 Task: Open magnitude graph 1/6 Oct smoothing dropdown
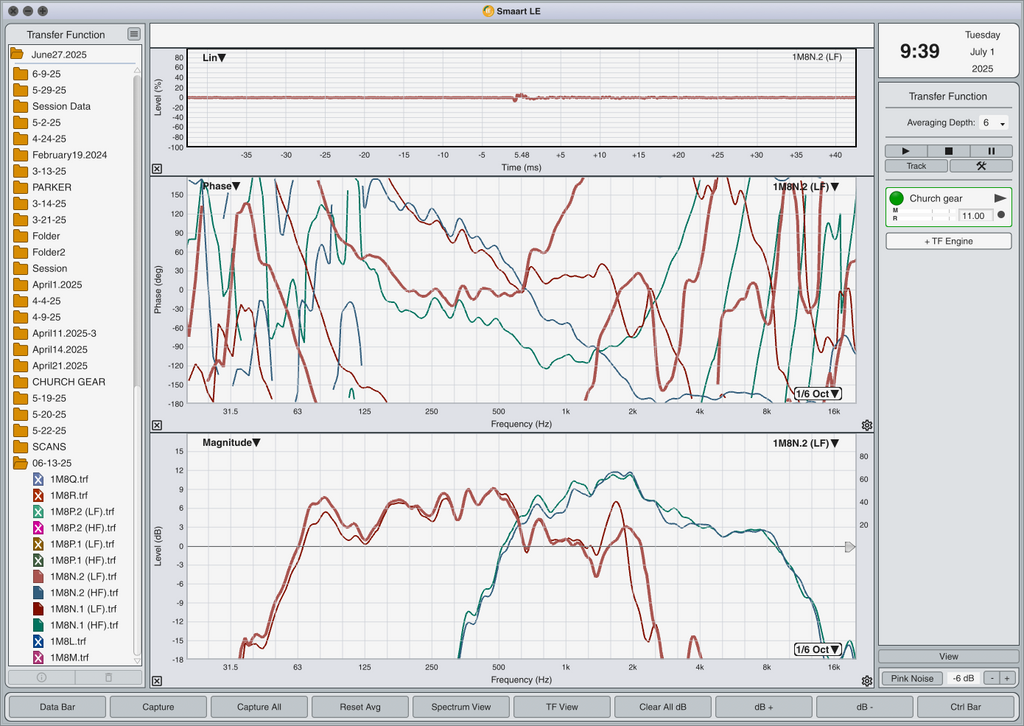point(818,650)
